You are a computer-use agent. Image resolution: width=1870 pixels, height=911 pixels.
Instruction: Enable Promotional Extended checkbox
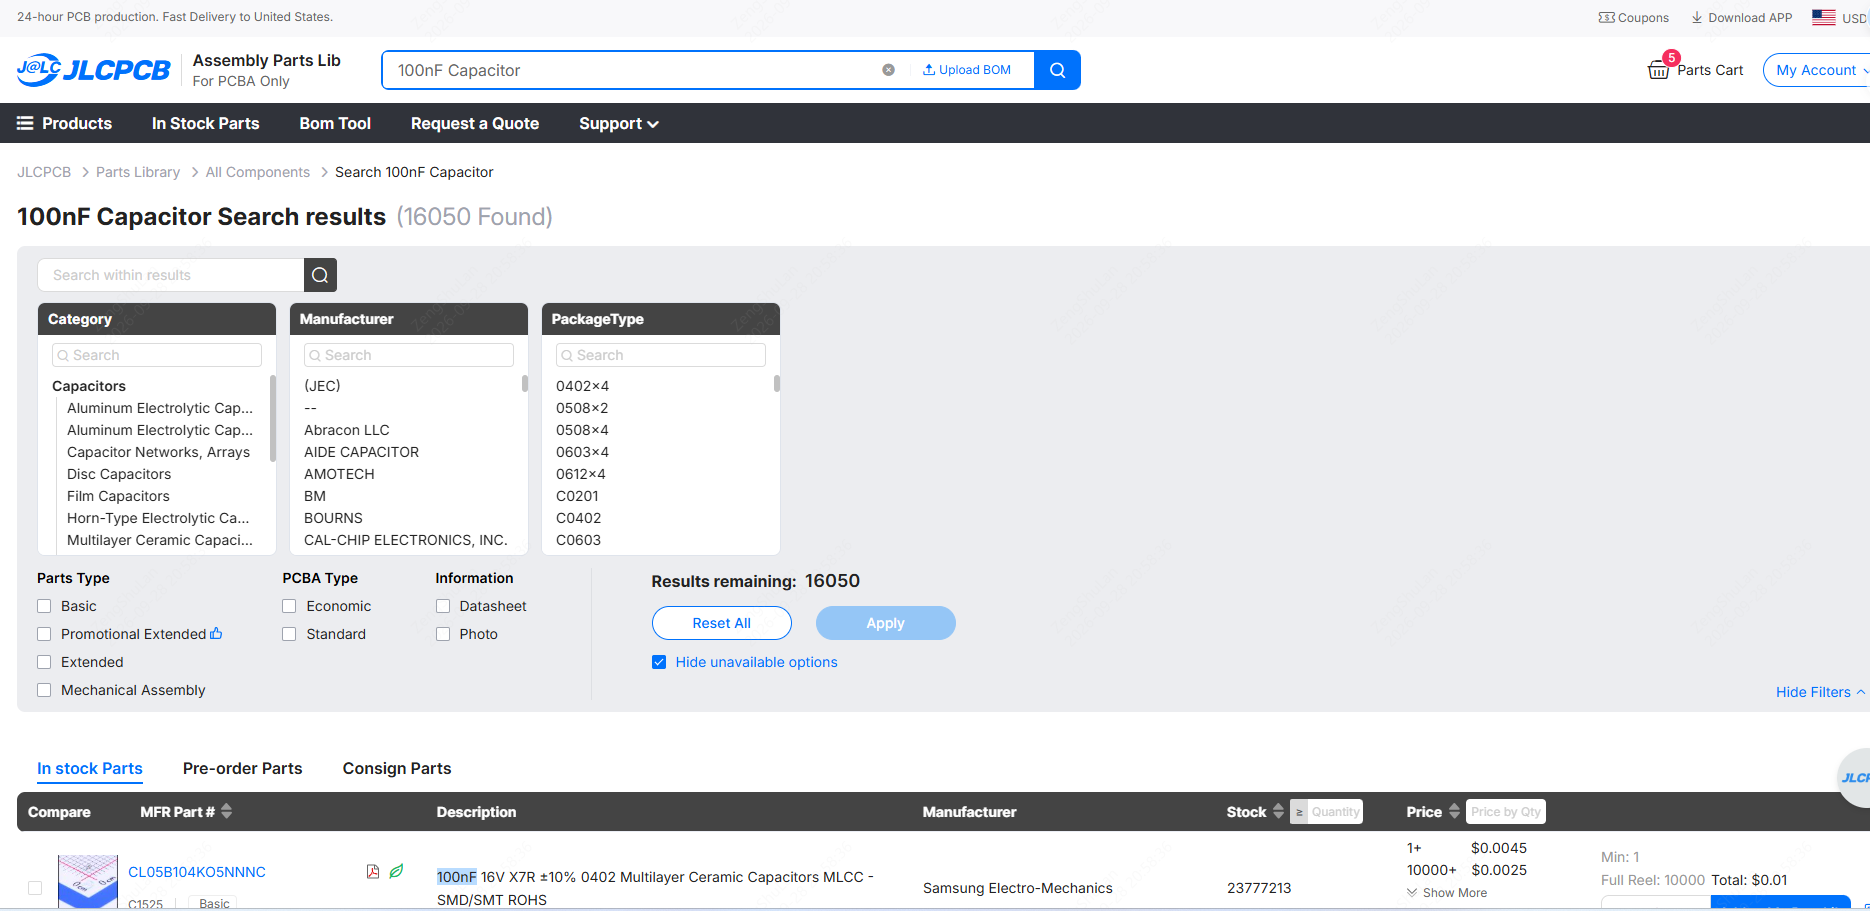coord(44,634)
